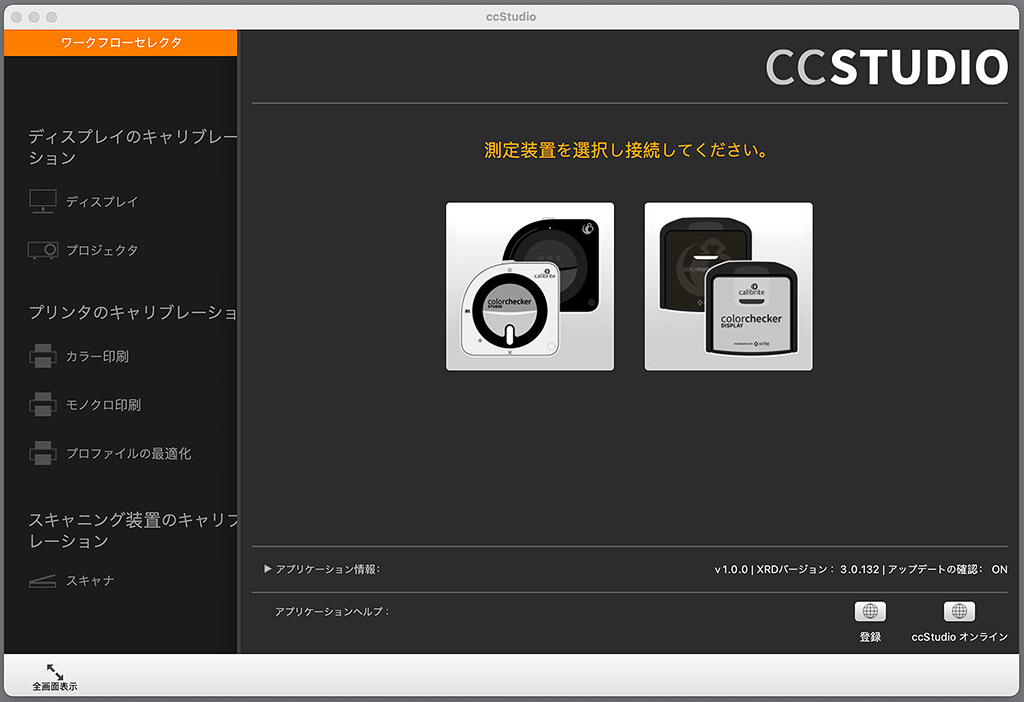Close the ccStudio window
Screen dimensions: 1024x702
tap(16, 17)
